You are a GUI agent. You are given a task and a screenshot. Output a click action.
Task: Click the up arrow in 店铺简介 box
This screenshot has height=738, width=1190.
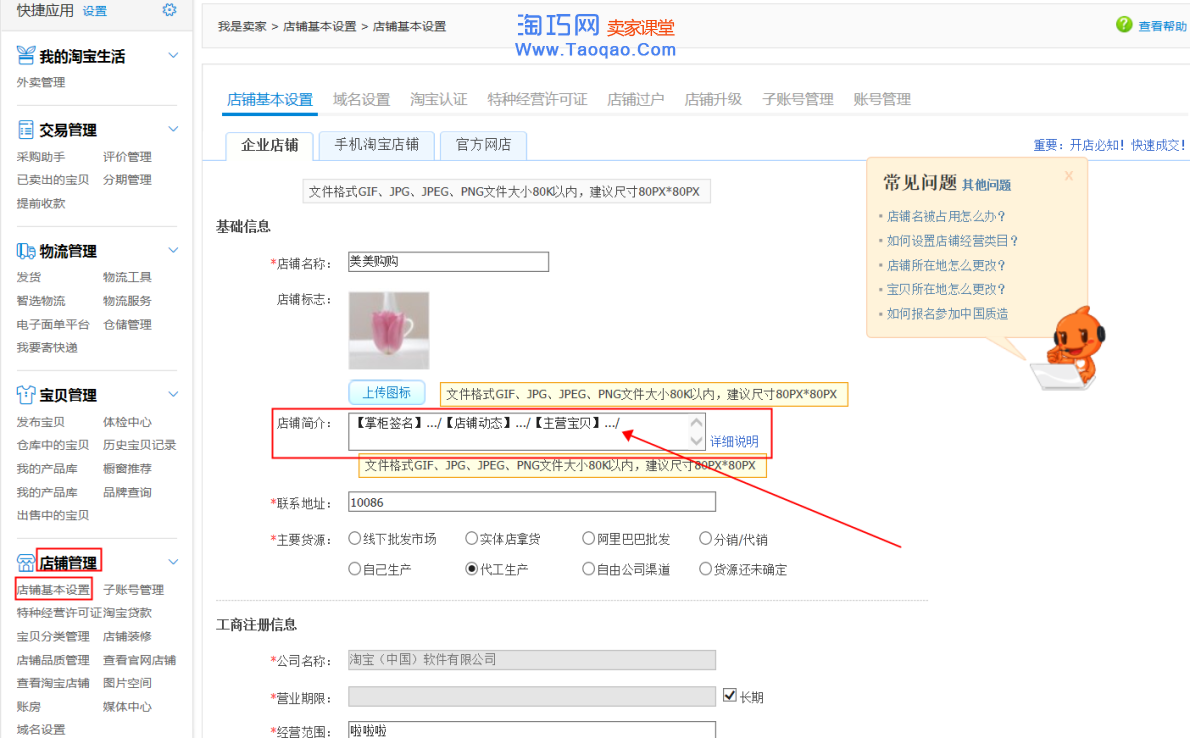pyautogui.click(x=696, y=422)
